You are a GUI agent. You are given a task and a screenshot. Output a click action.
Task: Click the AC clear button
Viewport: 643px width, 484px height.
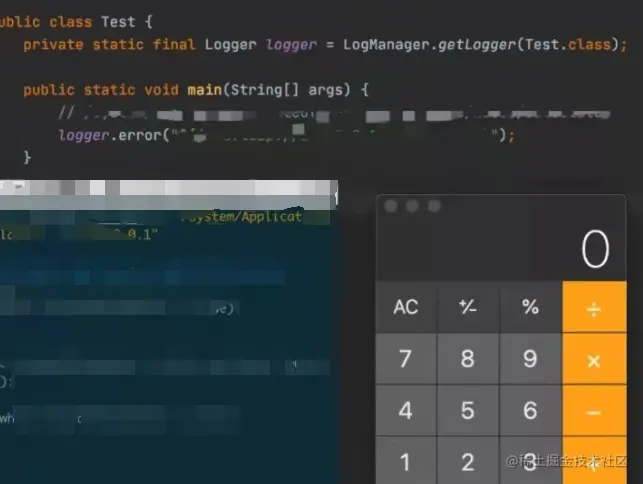pos(406,307)
